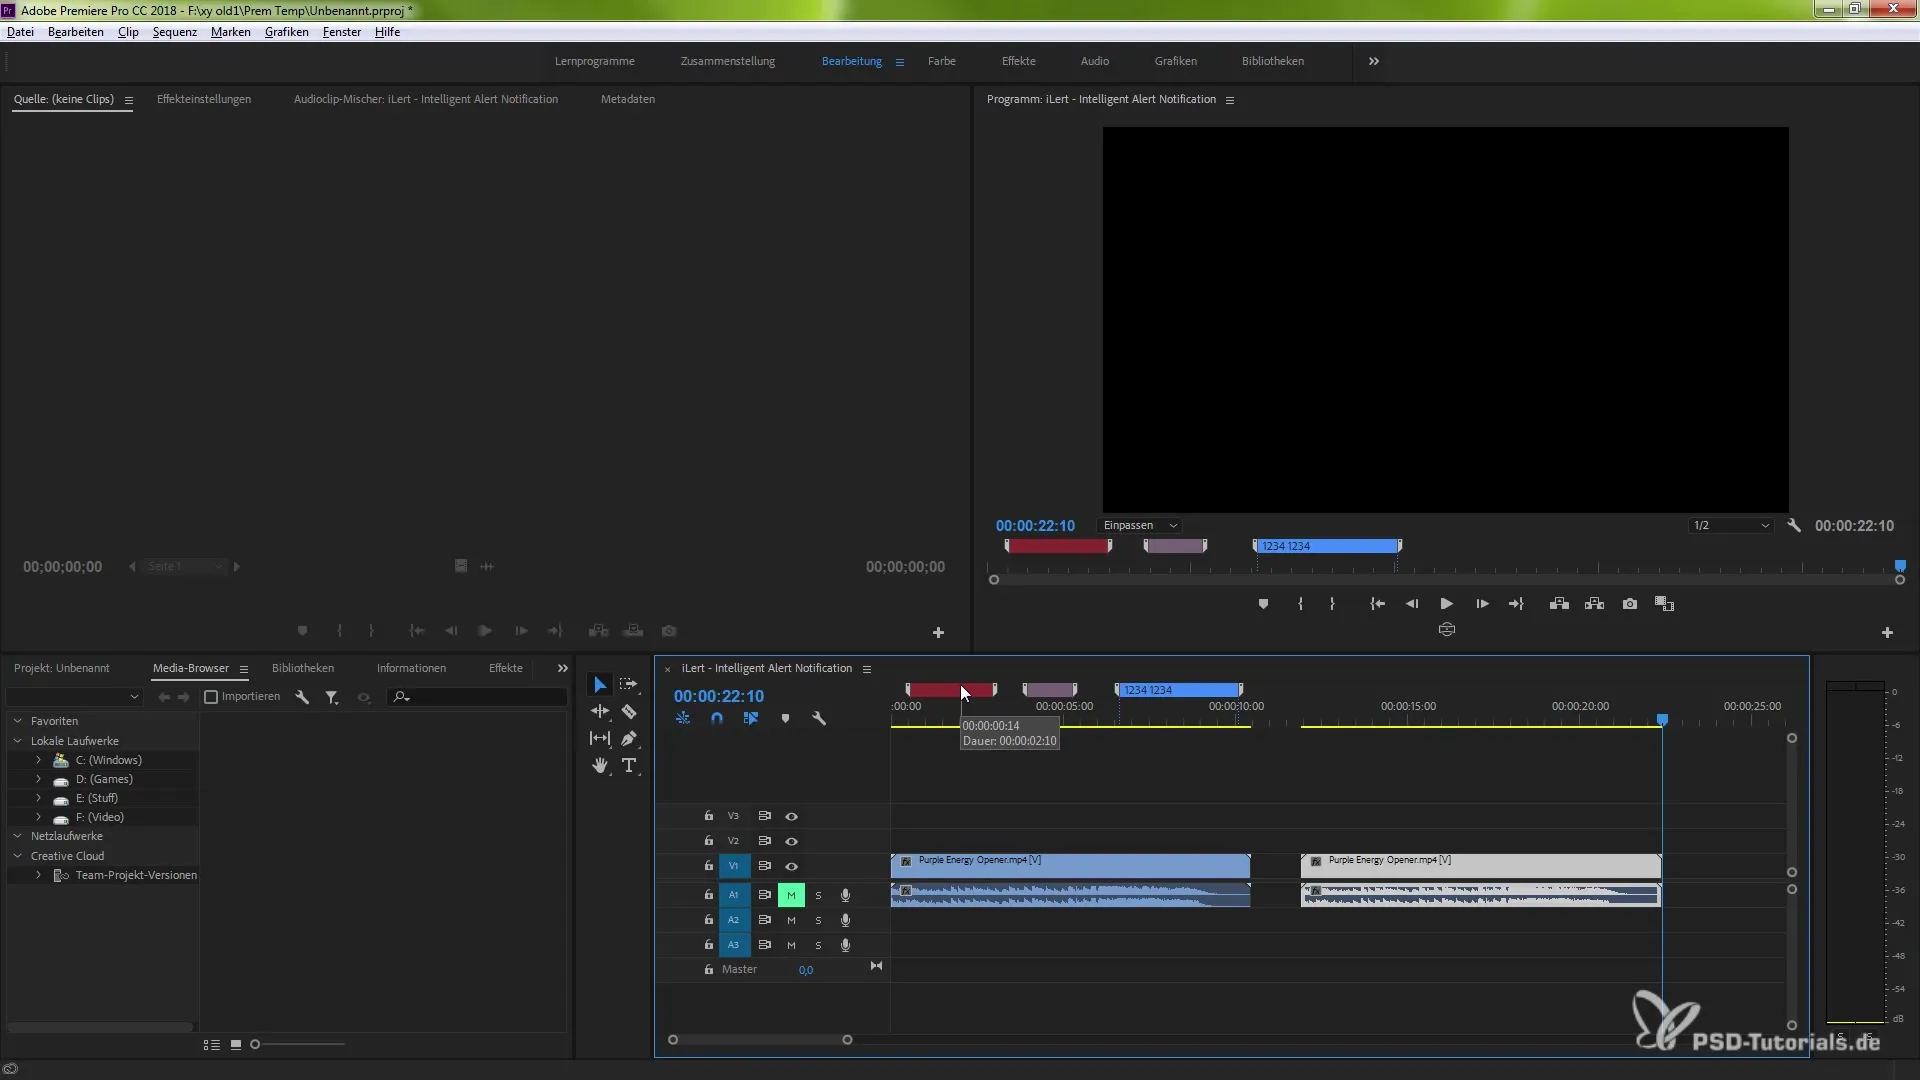Step back one frame in Program monitor
1920x1080 pixels.
point(1412,604)
